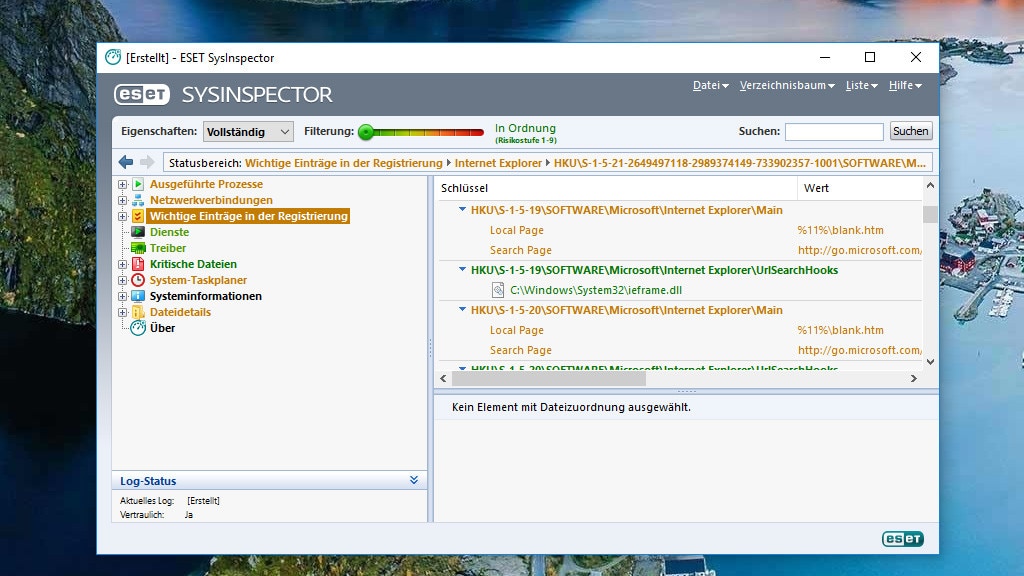The height and width of the screenshot is (576, 1024).
Task: Open the Hilfe menu
Action: 905,86
